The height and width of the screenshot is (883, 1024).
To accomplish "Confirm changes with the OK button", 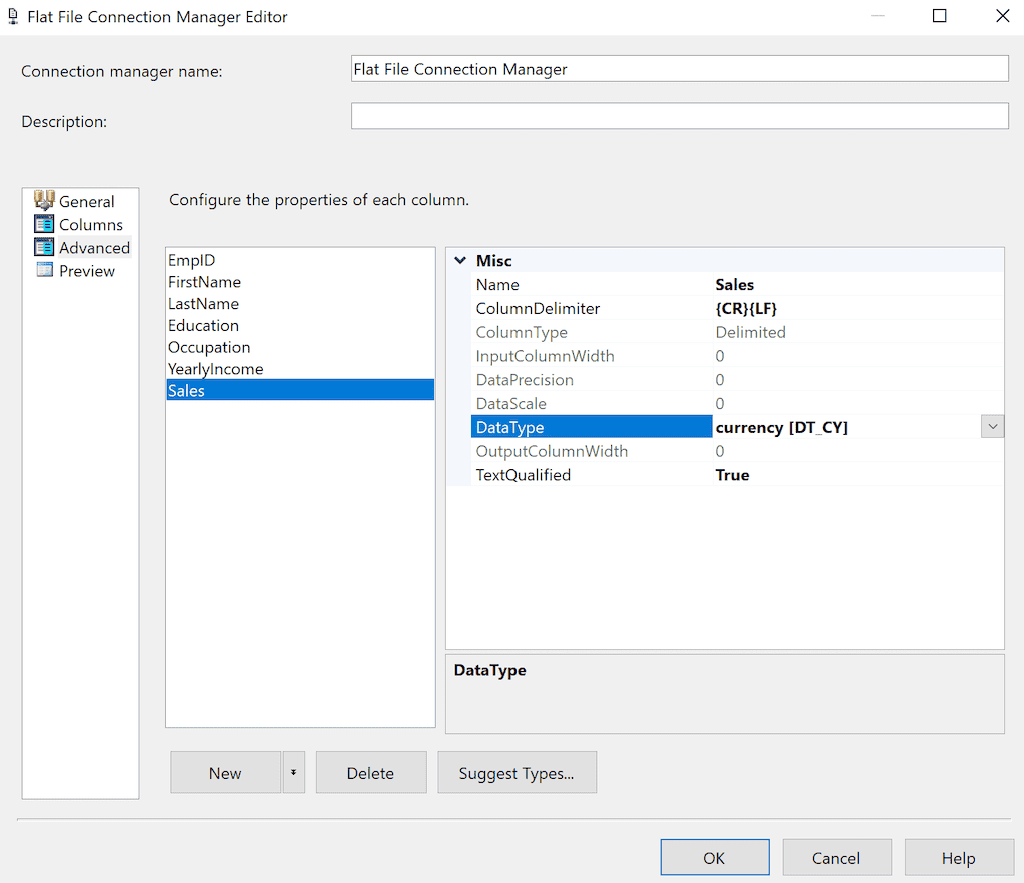I will click(714, 856).
